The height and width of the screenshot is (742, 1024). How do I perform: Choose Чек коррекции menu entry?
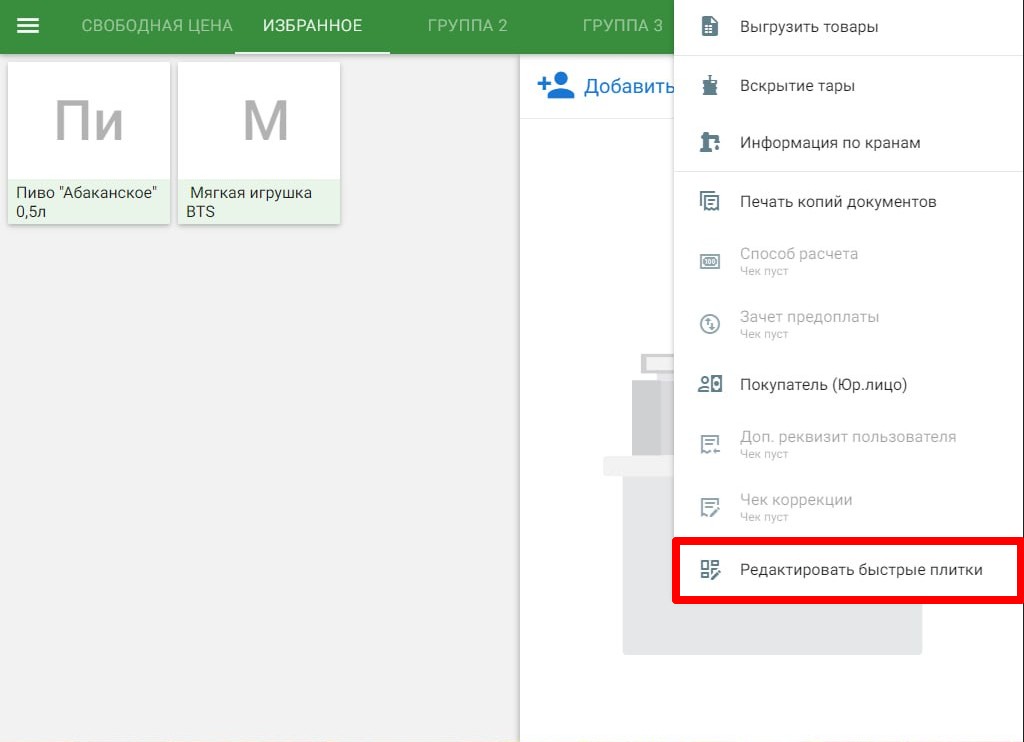click(x=848, y=507)
